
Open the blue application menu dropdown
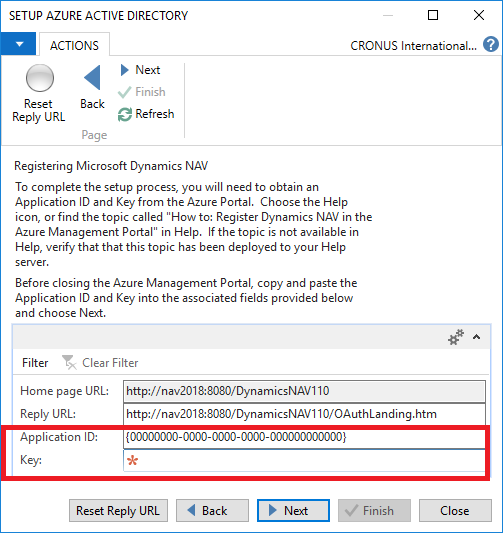coord(18,44)
